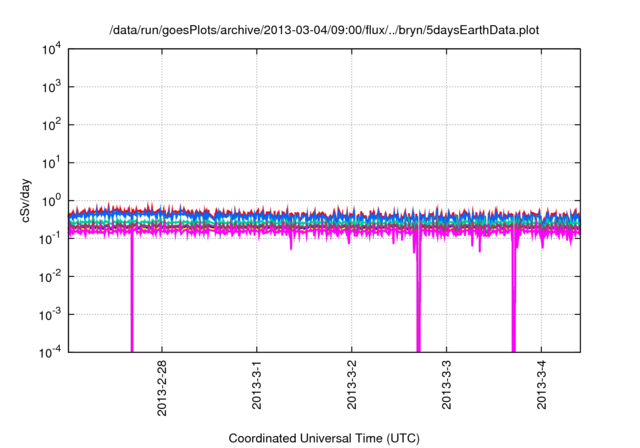Click the plot file path title
The image size is (640, 448).
point(324,30)
